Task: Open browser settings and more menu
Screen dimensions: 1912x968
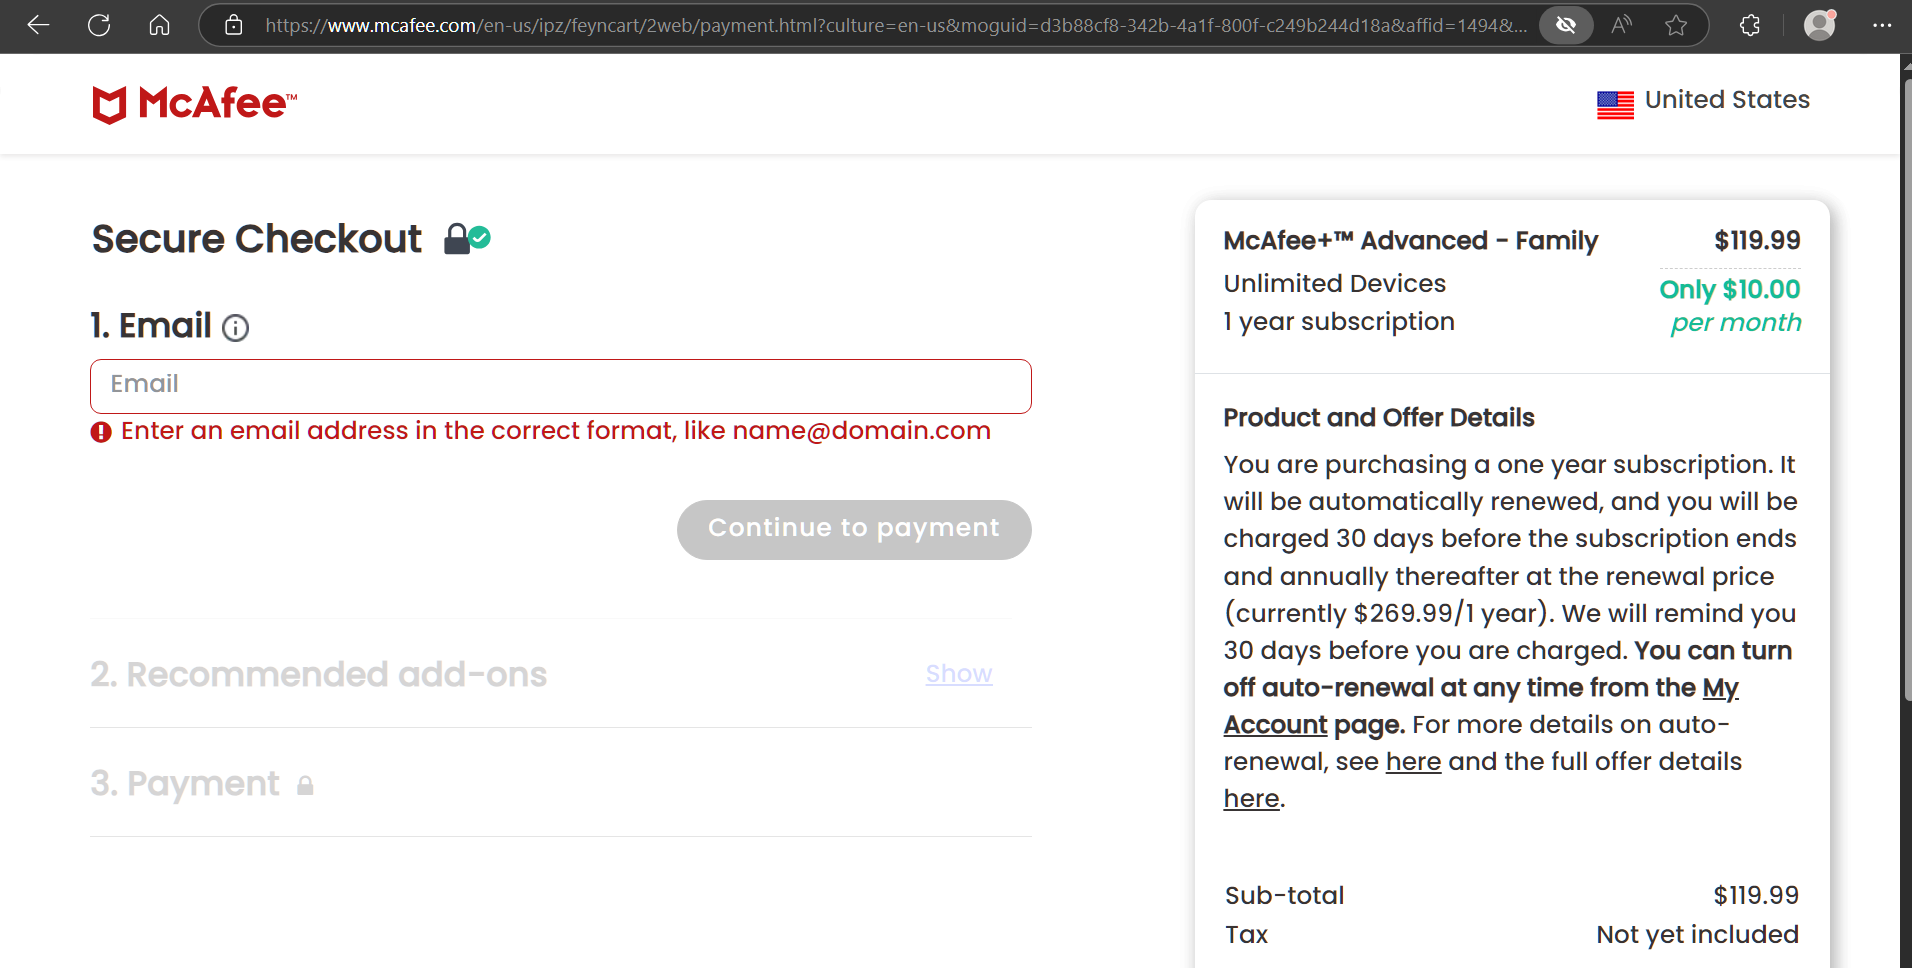Action: click(1881, 25)
